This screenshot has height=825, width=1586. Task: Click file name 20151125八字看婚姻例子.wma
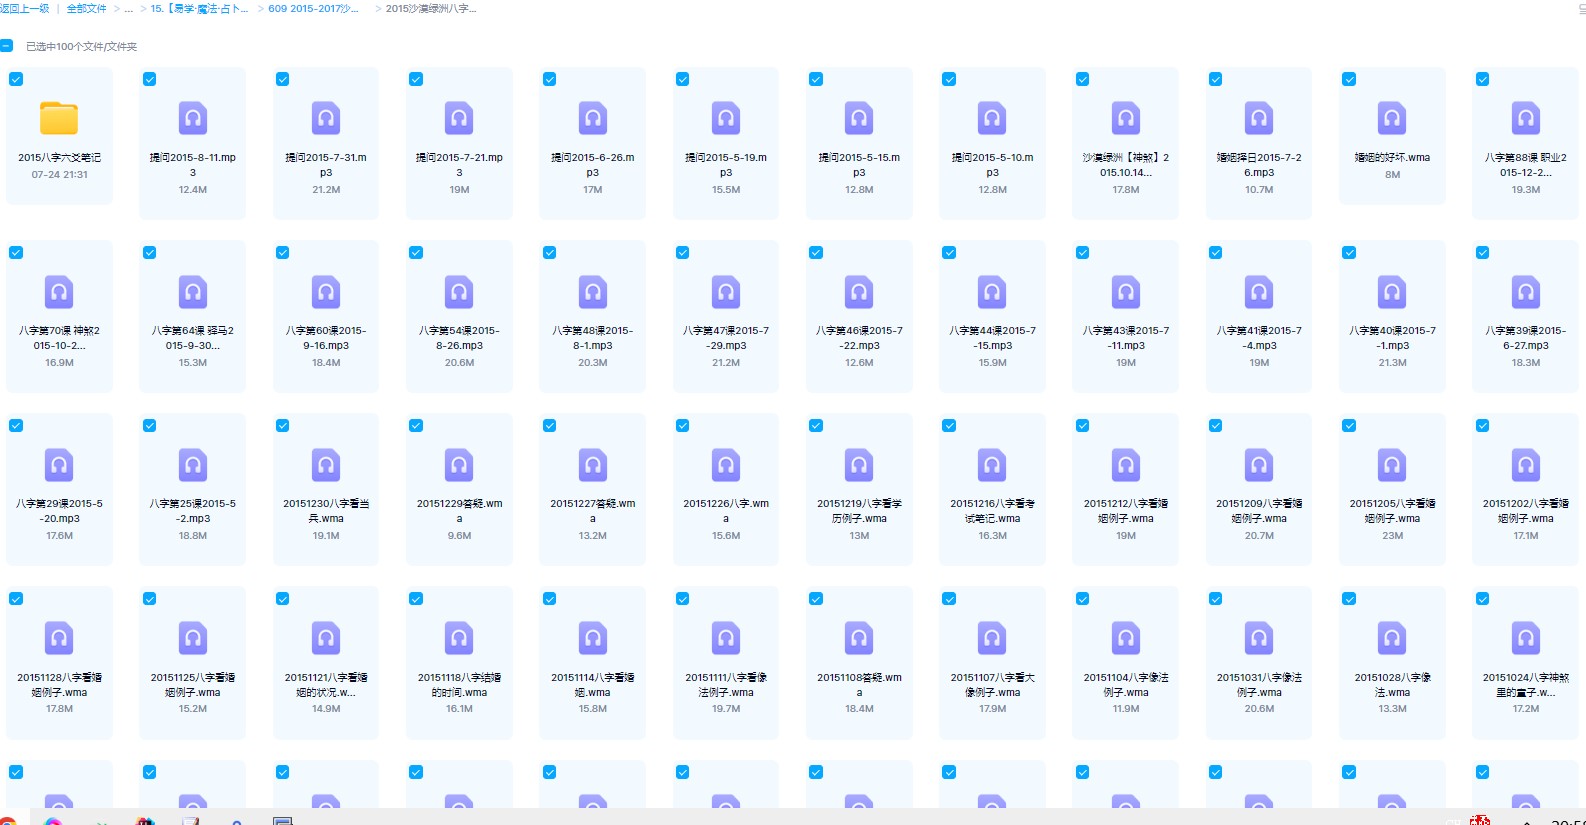tap(193, 684)
